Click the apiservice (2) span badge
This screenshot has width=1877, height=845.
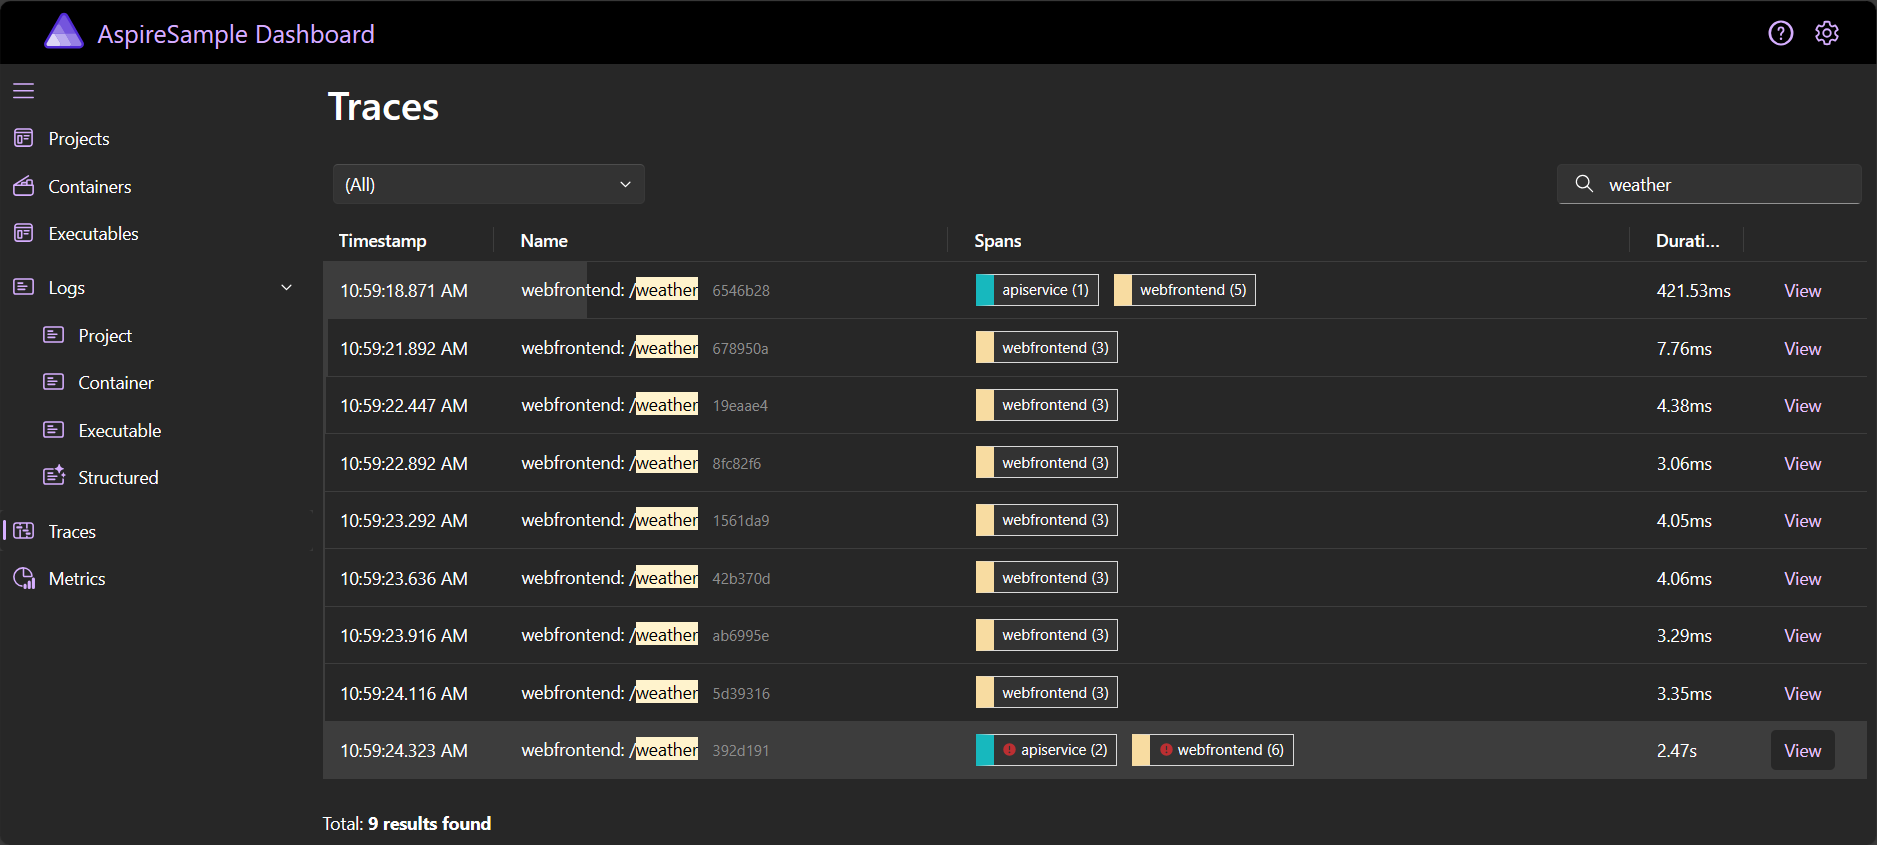click(1046, 750)
